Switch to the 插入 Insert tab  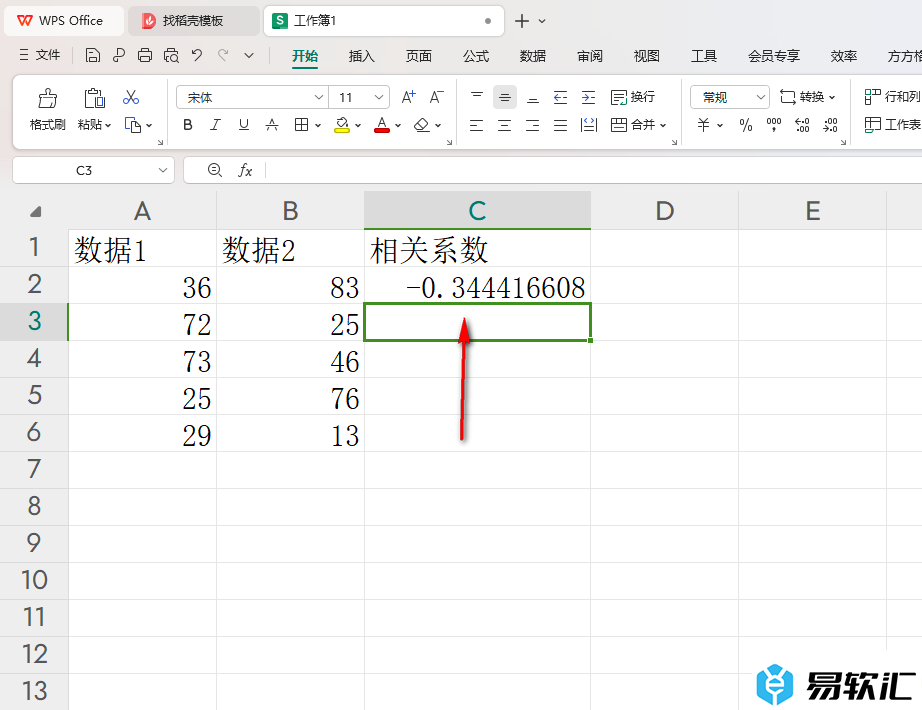[x=362, y=56]
